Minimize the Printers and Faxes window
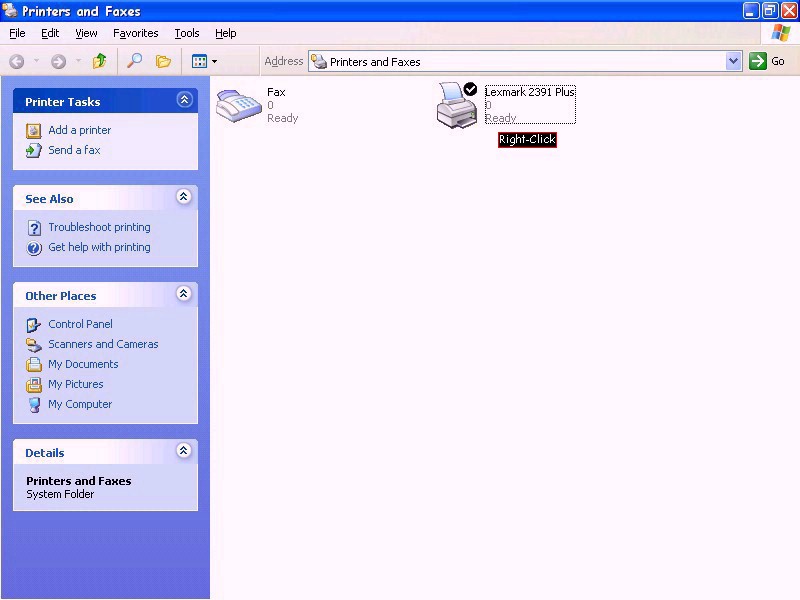Image resolution: width=800 pixels, height=600 pixels. click(x=750, y=11)
